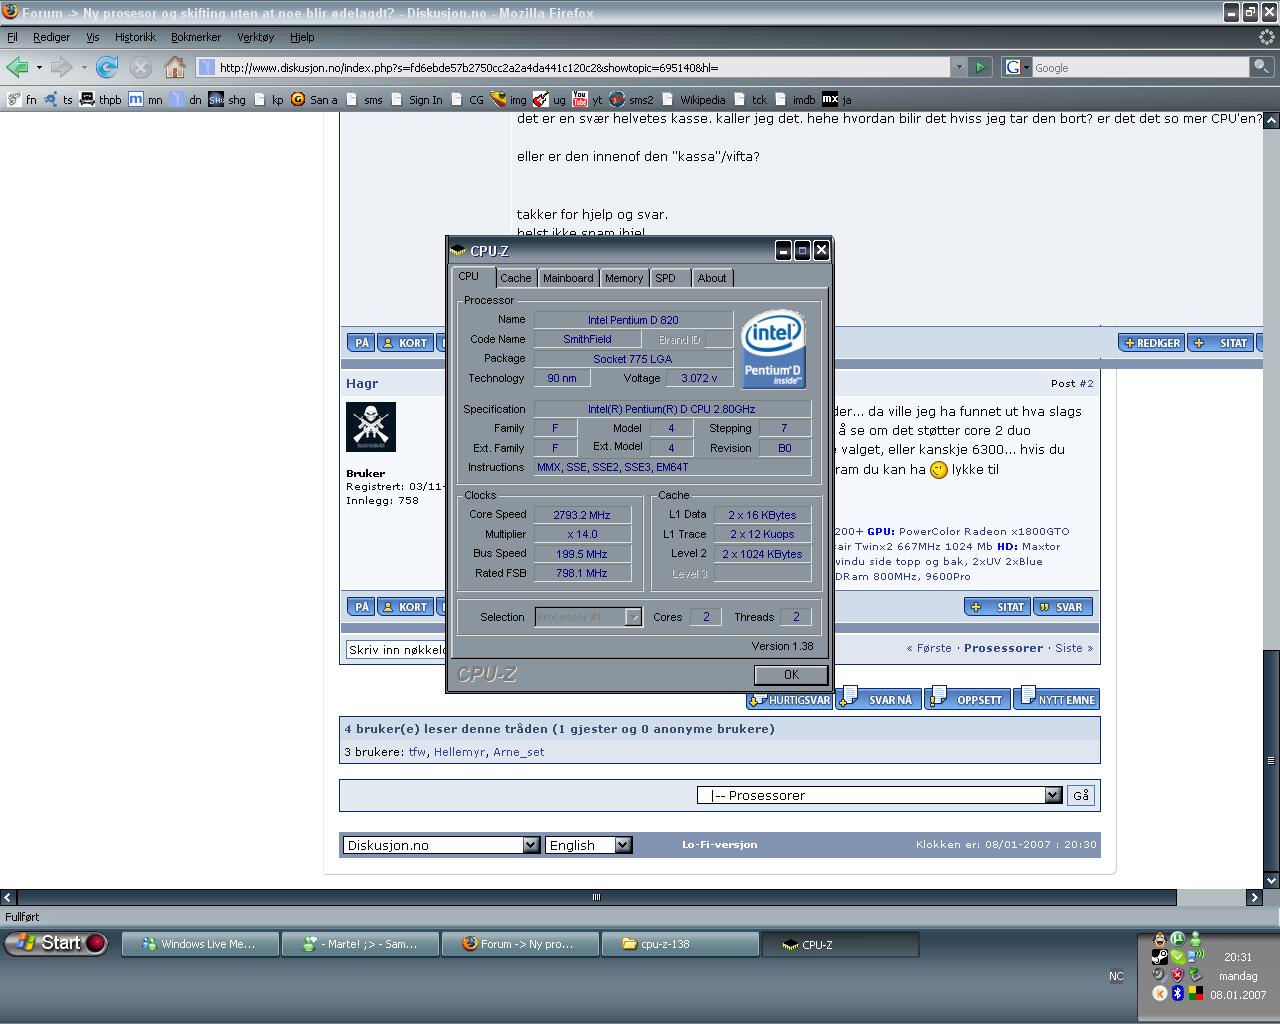1280x1024 pixels.
Task: Click the SVAR NÅ button
Action: pos(879,699)
